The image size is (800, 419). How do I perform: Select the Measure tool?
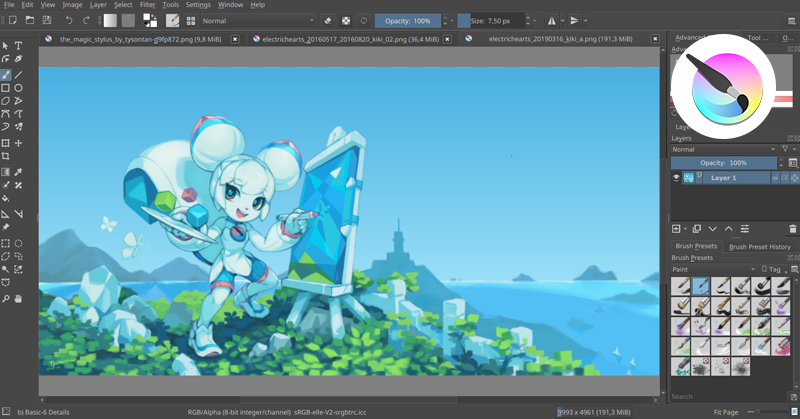pyautogui.click(x=18, y=214)
